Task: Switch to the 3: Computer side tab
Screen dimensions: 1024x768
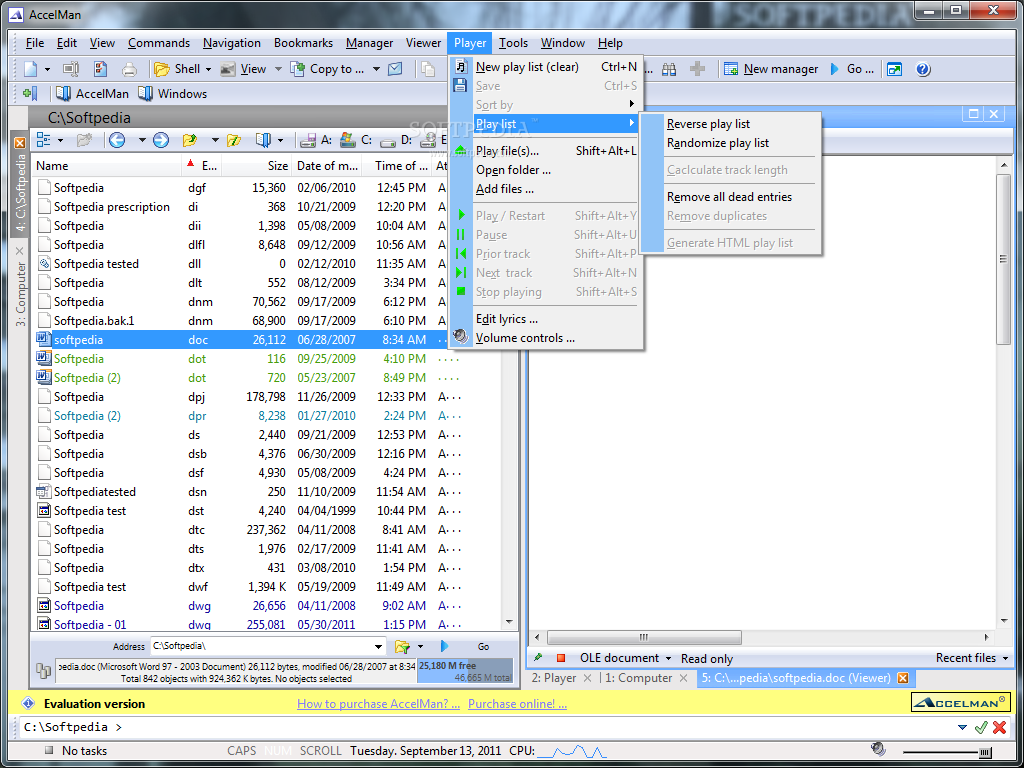Action: pos(20,294)
